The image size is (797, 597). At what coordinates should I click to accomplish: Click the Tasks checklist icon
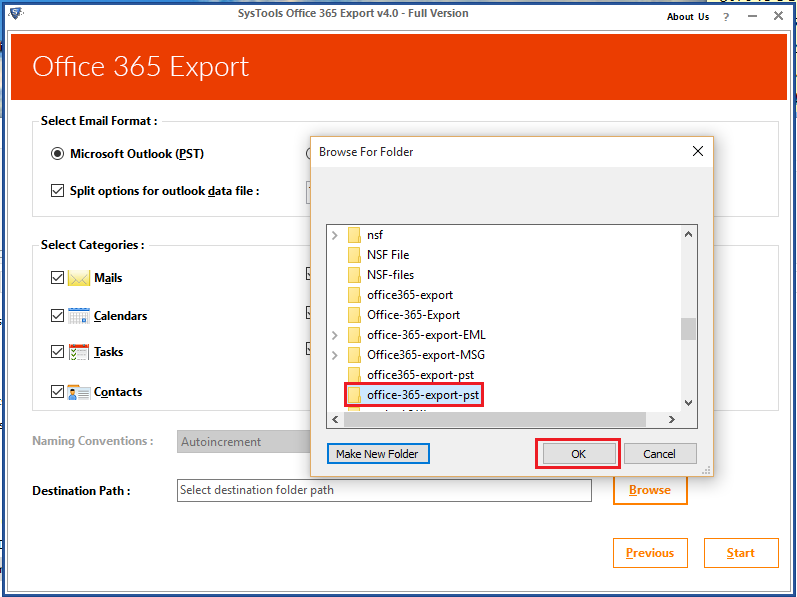[x=79, y=352]
